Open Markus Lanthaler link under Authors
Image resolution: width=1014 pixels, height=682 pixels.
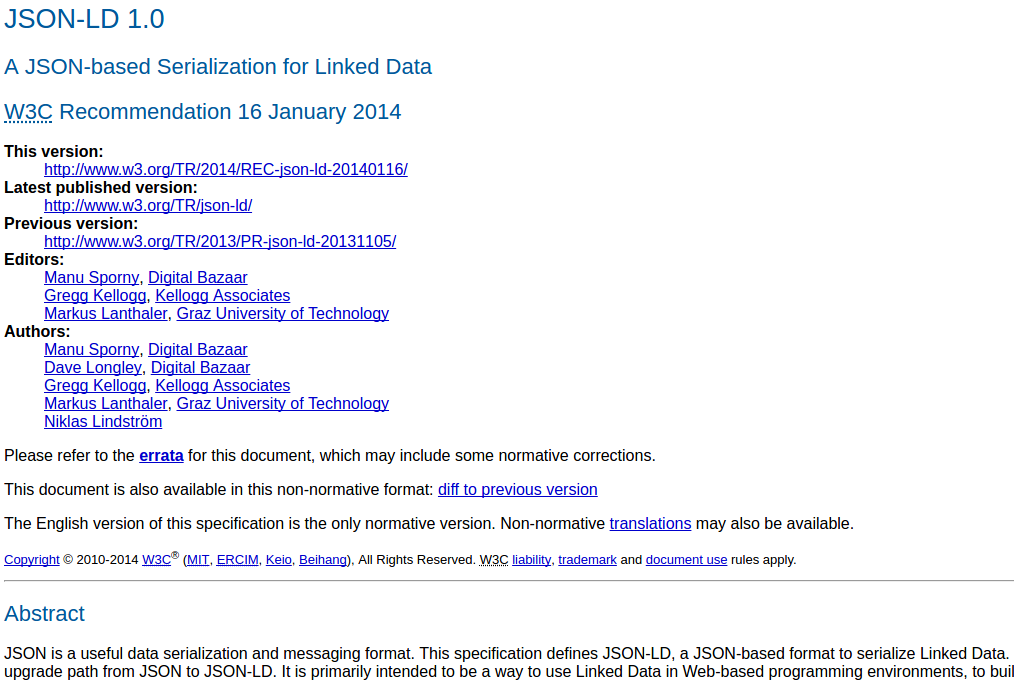click(105, 404)
